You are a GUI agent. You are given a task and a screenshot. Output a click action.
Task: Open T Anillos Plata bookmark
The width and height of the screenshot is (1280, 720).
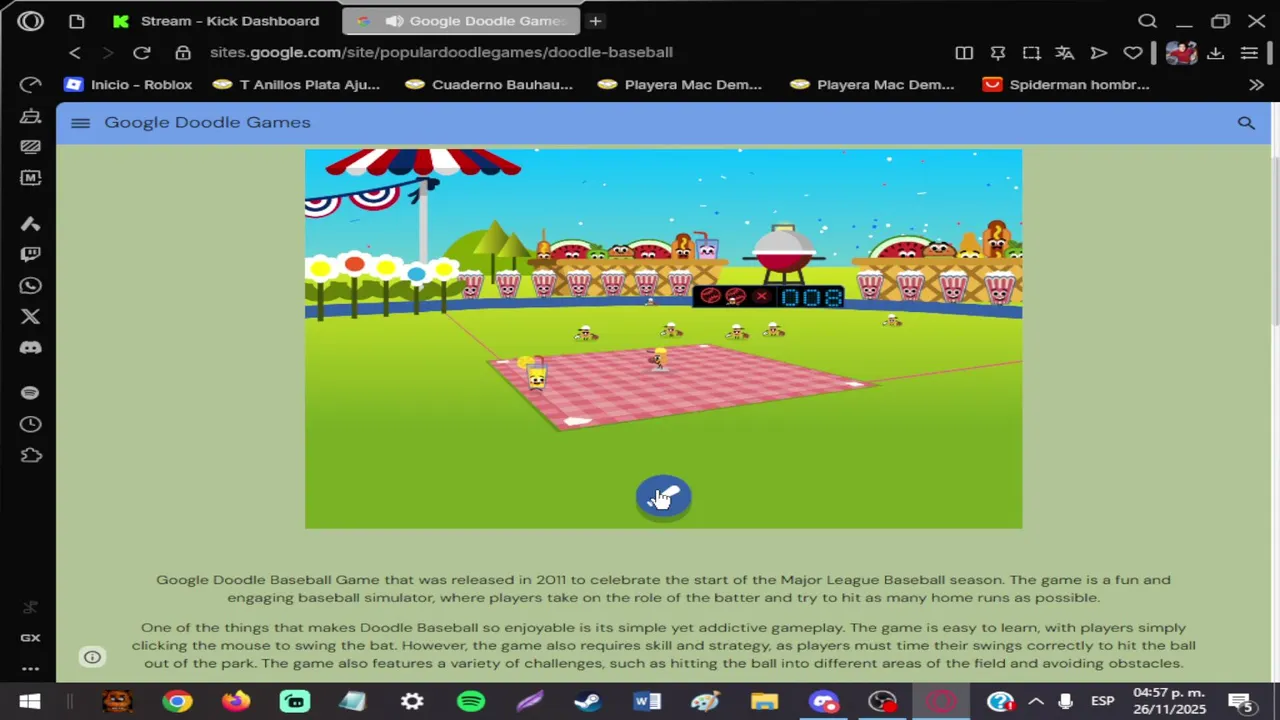[x=296, y=84]
